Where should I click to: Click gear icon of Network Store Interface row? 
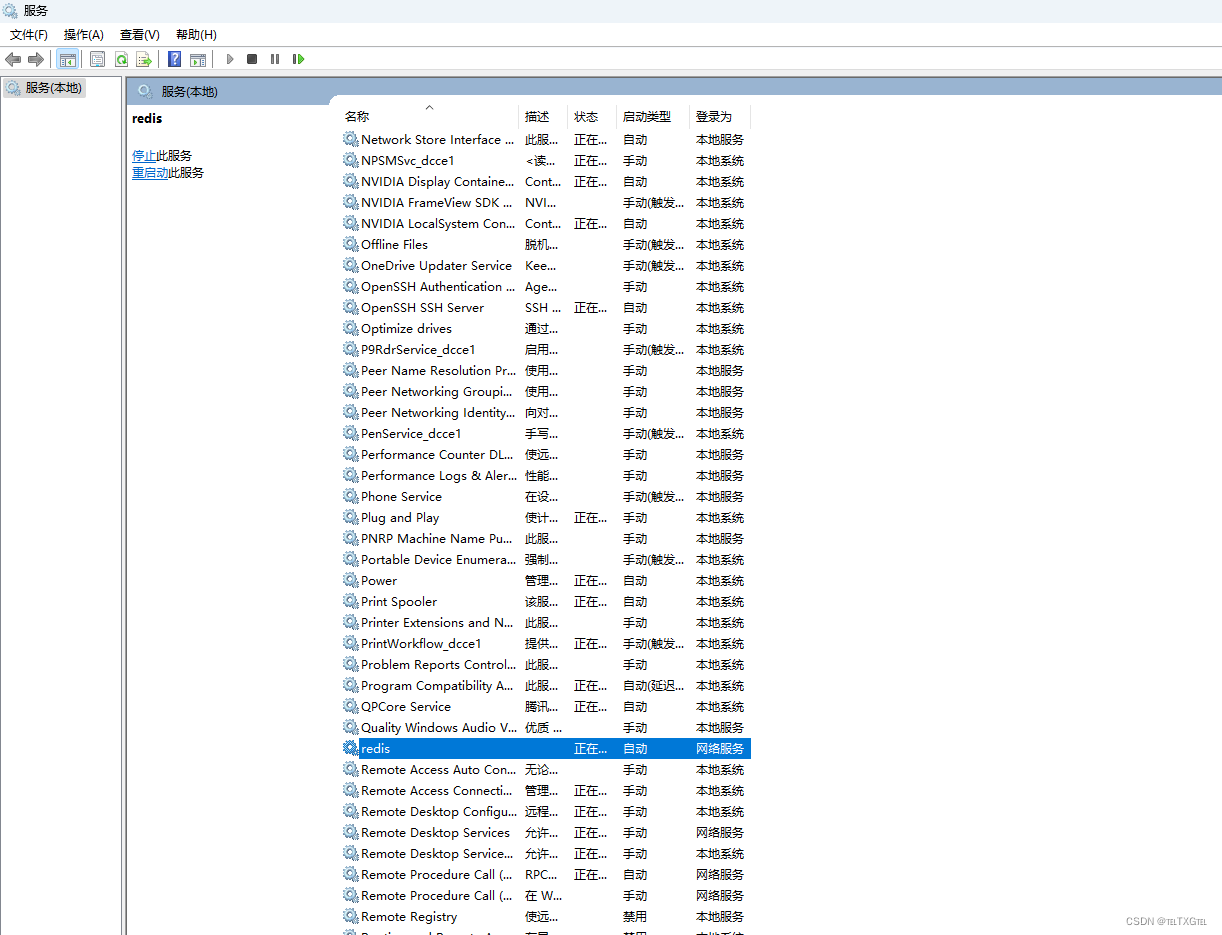tap(350, 139)
